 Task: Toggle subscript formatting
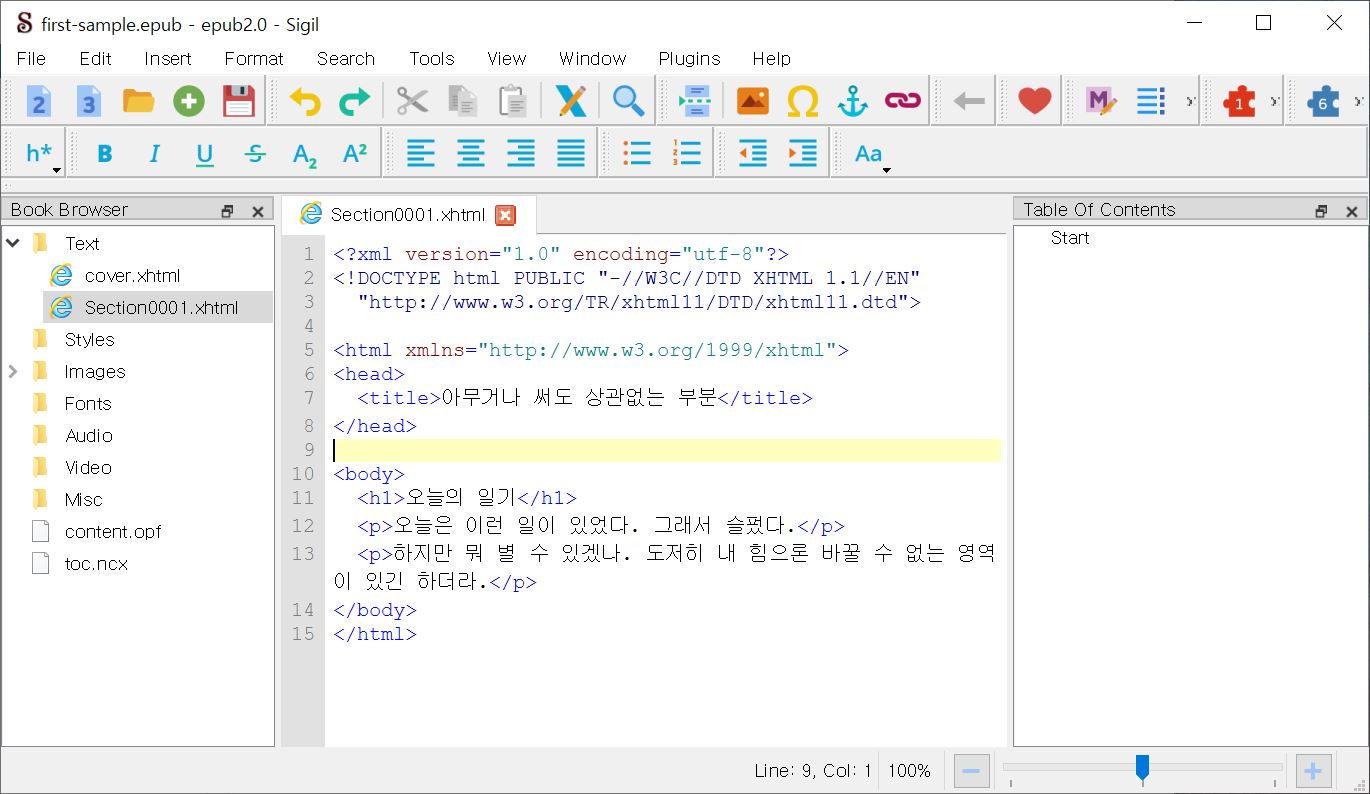pos(305,153)
